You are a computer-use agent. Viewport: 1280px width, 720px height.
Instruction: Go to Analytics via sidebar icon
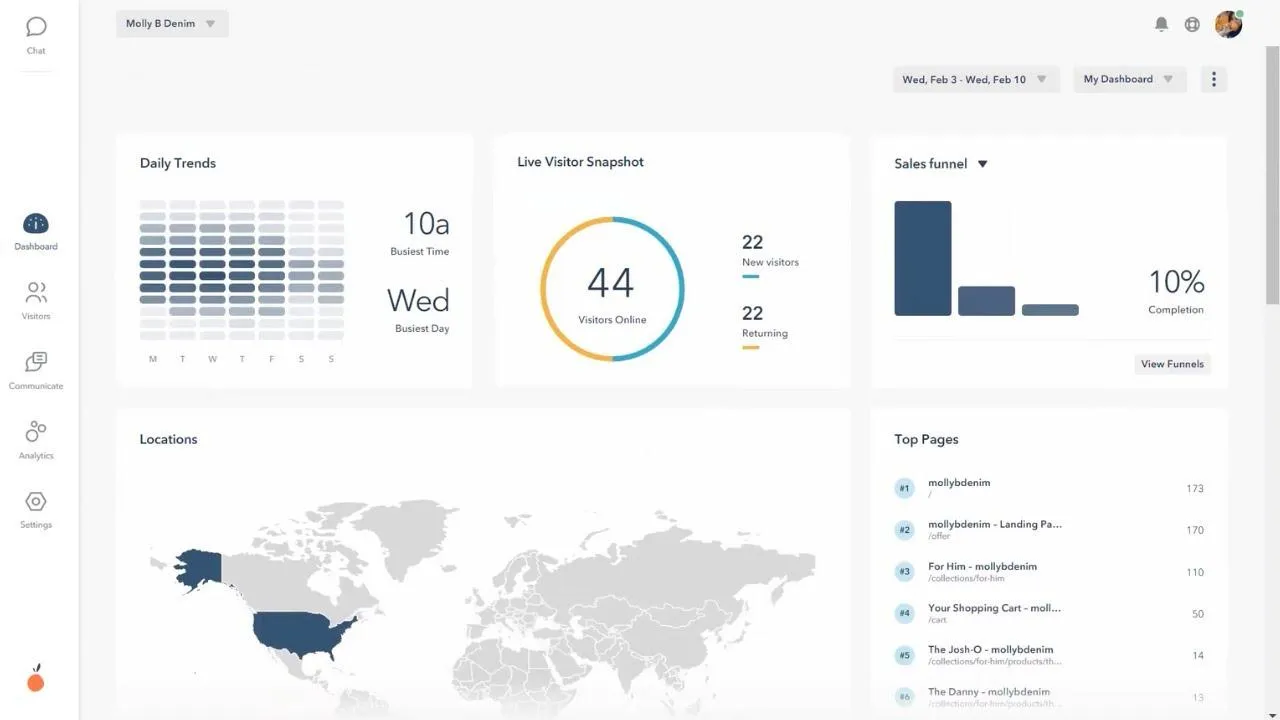[36, 432]
